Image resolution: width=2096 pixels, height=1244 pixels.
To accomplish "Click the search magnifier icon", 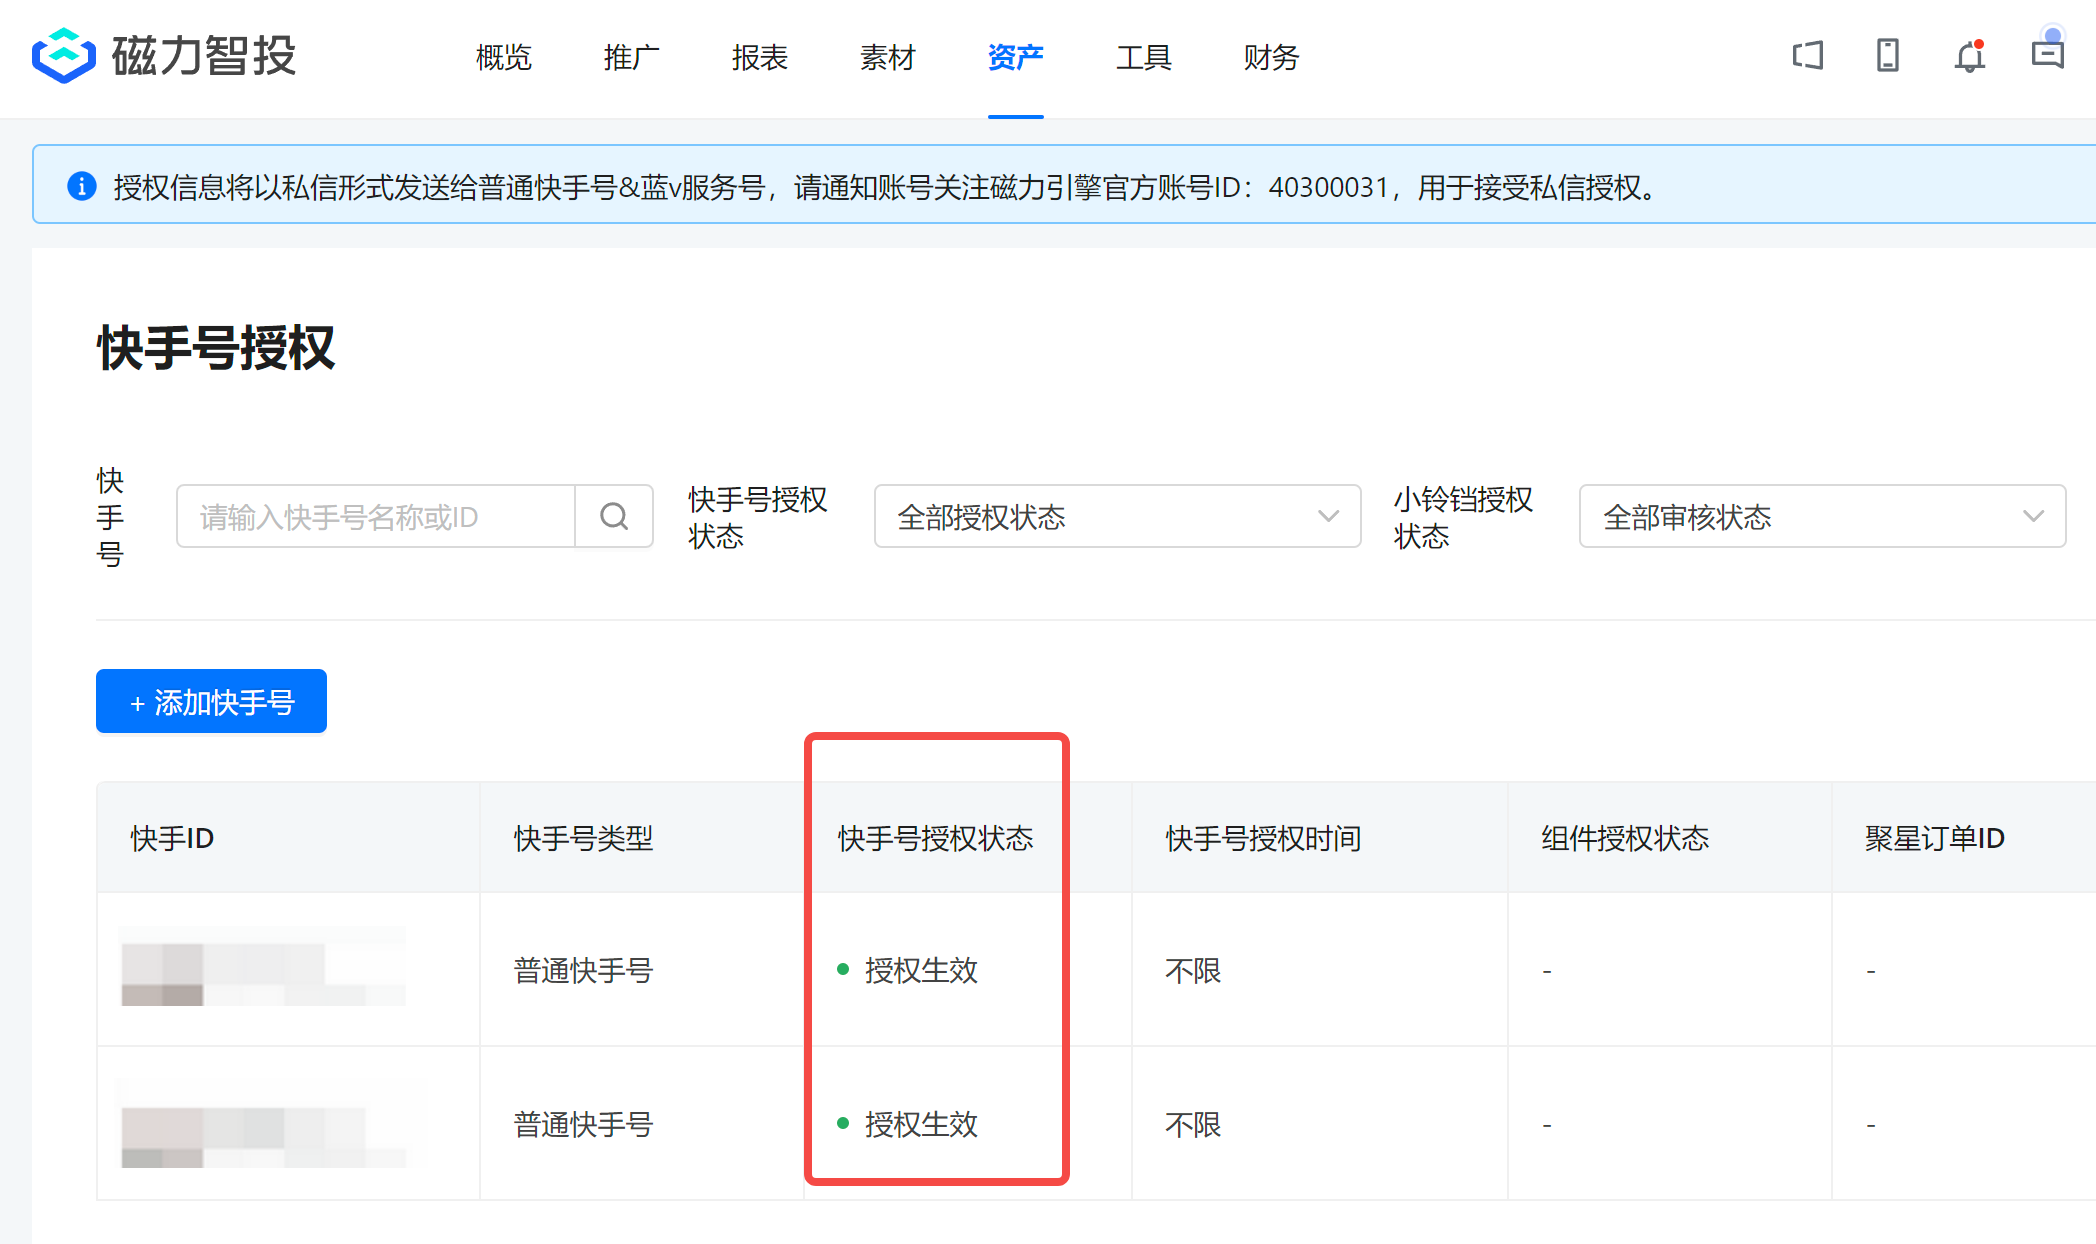I will point(614,516).
